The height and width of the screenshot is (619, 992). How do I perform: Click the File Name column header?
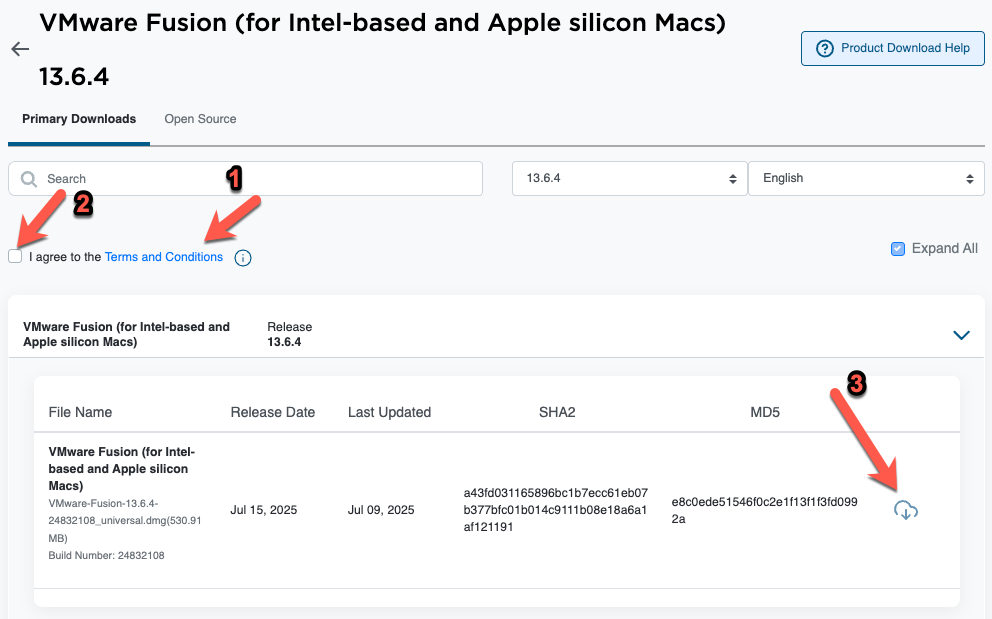80,412
